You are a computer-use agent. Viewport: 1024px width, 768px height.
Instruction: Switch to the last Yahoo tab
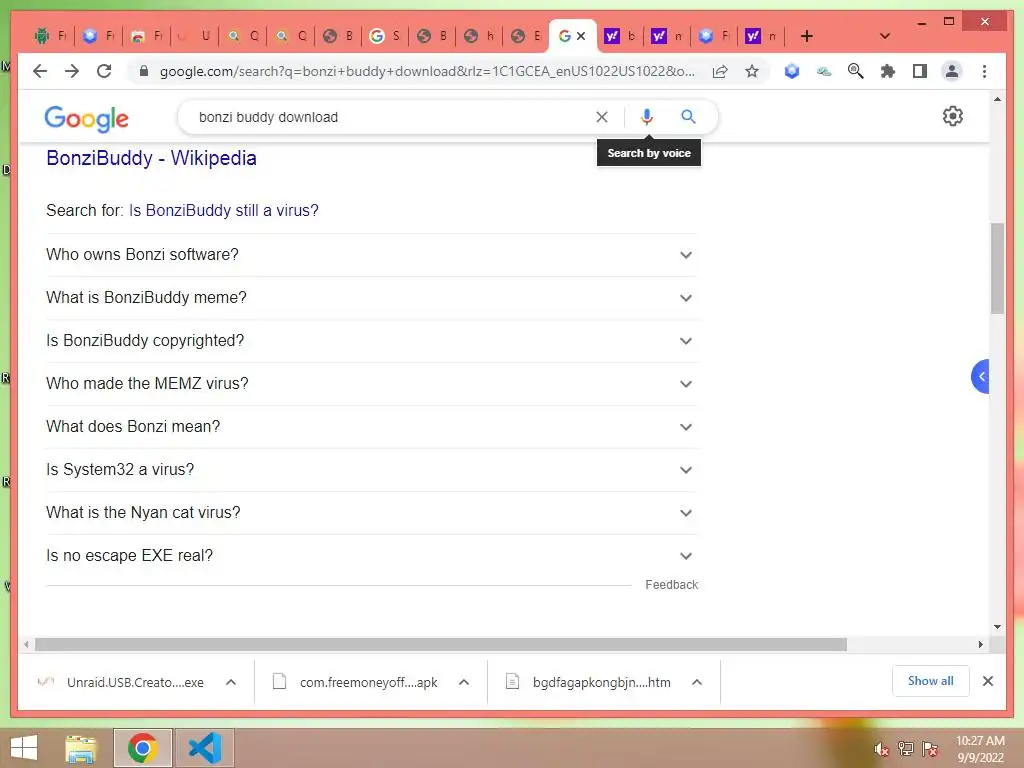tap(762, 36)
